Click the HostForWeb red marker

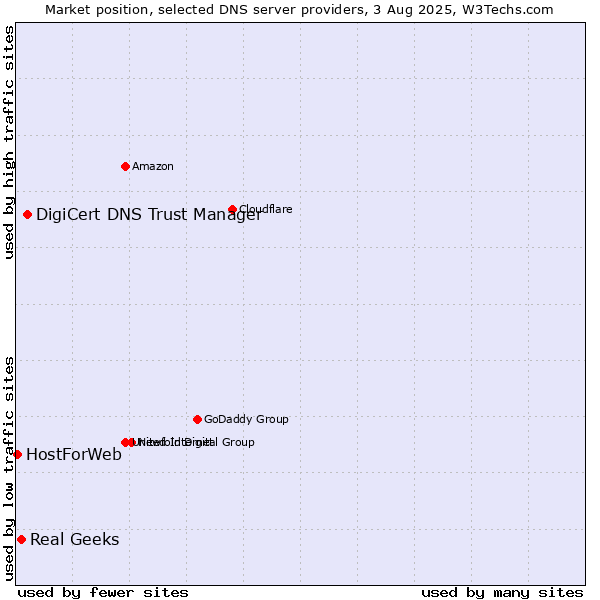[17, 455]
